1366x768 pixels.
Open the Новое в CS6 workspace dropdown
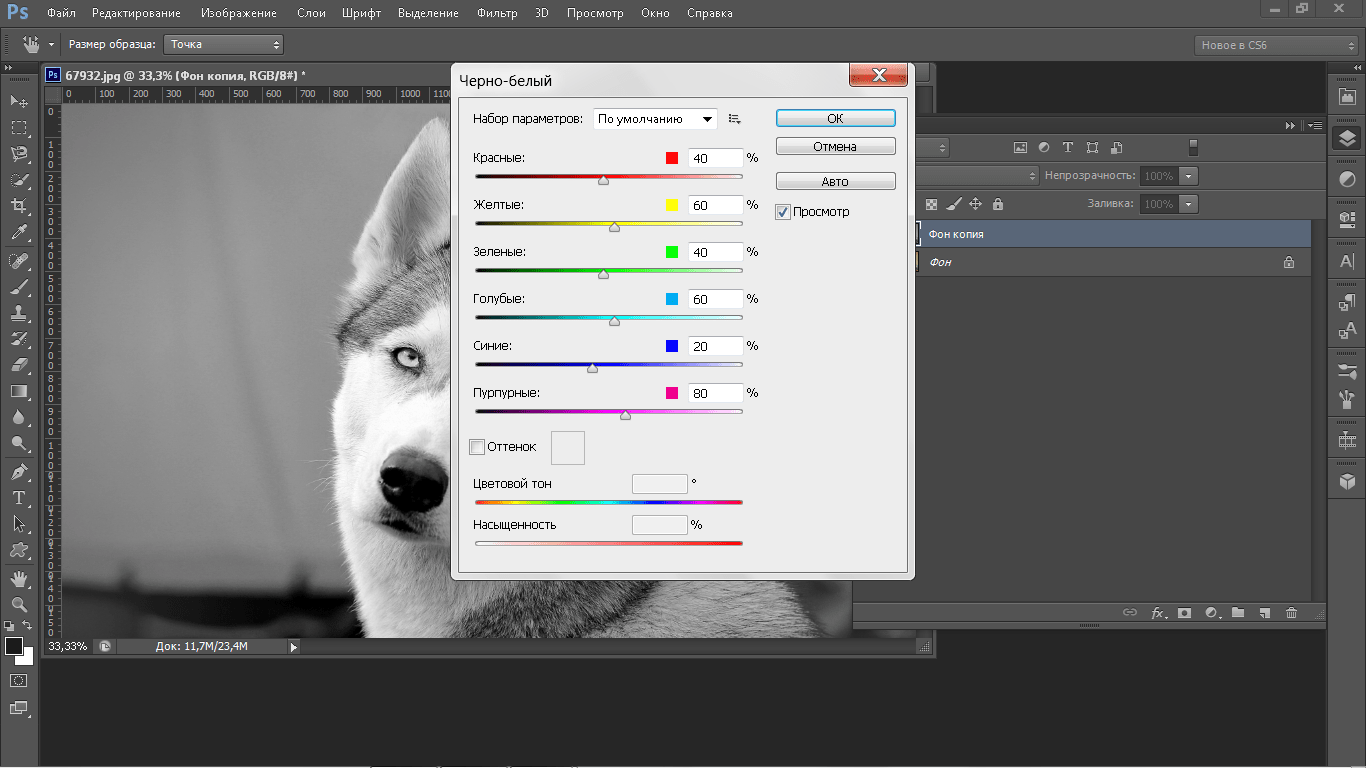click(x=1276, y=45)
